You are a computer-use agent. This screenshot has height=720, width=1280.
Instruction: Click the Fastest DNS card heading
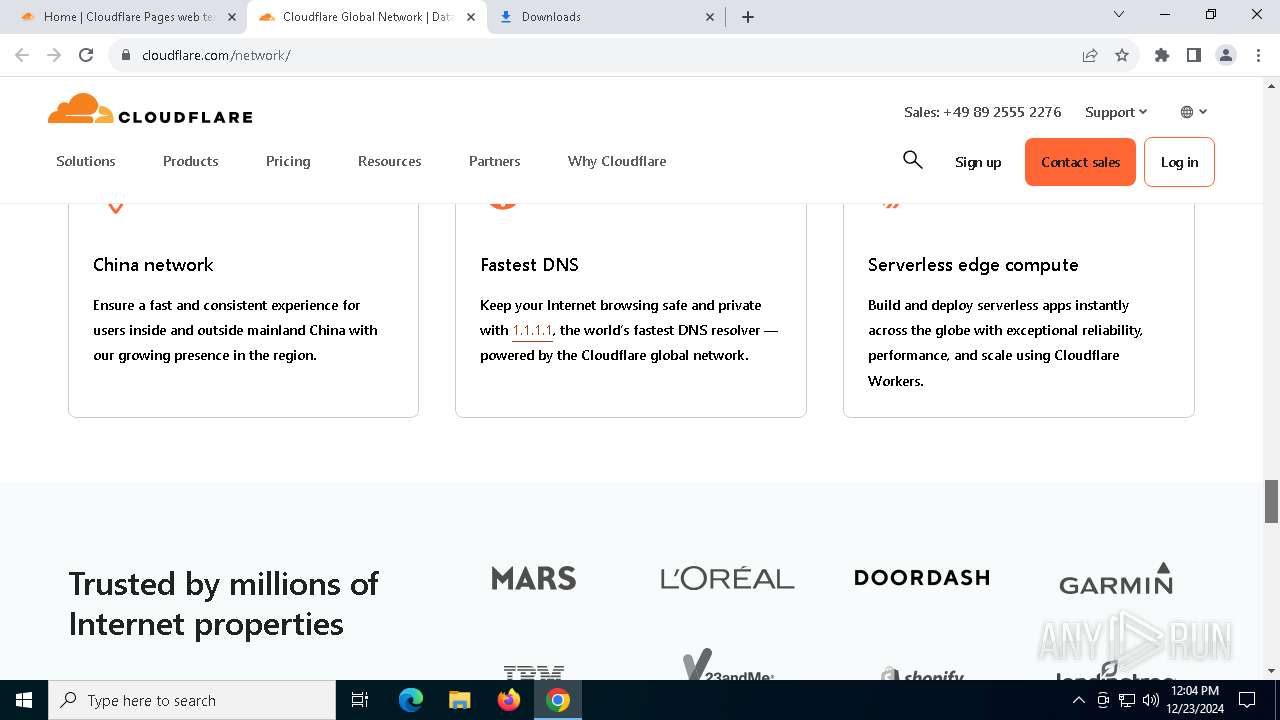coord(529,265)
